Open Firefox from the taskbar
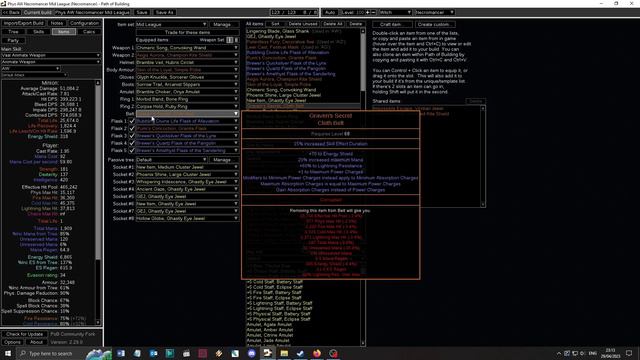Screen dimensions: 640x360 pyautogui.click(x=317, y=353)
